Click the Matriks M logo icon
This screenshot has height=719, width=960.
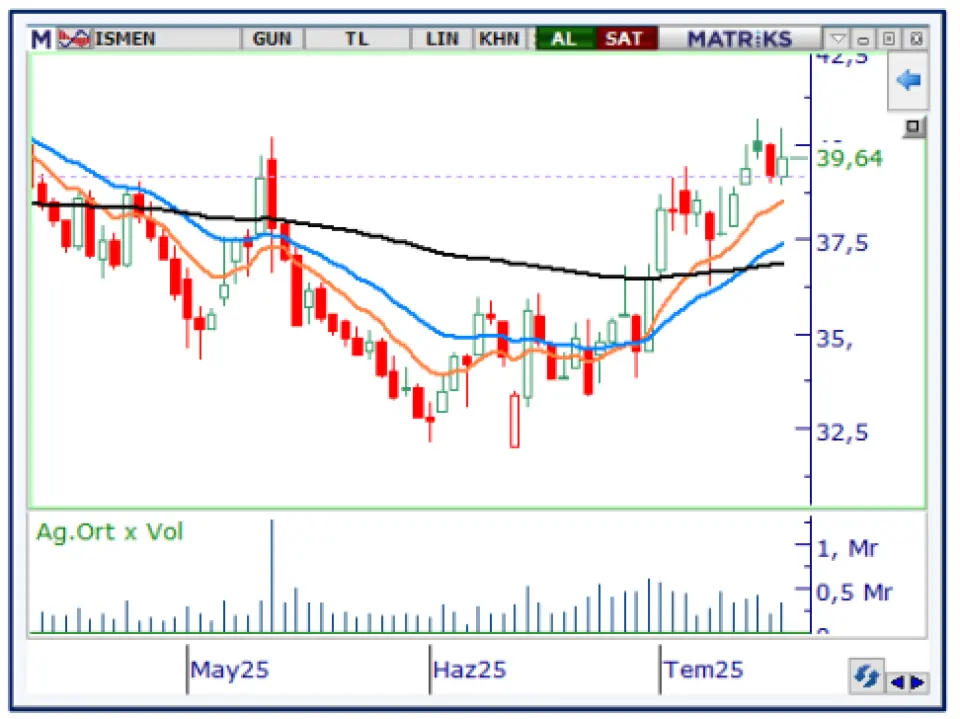(x=41, y=39)
